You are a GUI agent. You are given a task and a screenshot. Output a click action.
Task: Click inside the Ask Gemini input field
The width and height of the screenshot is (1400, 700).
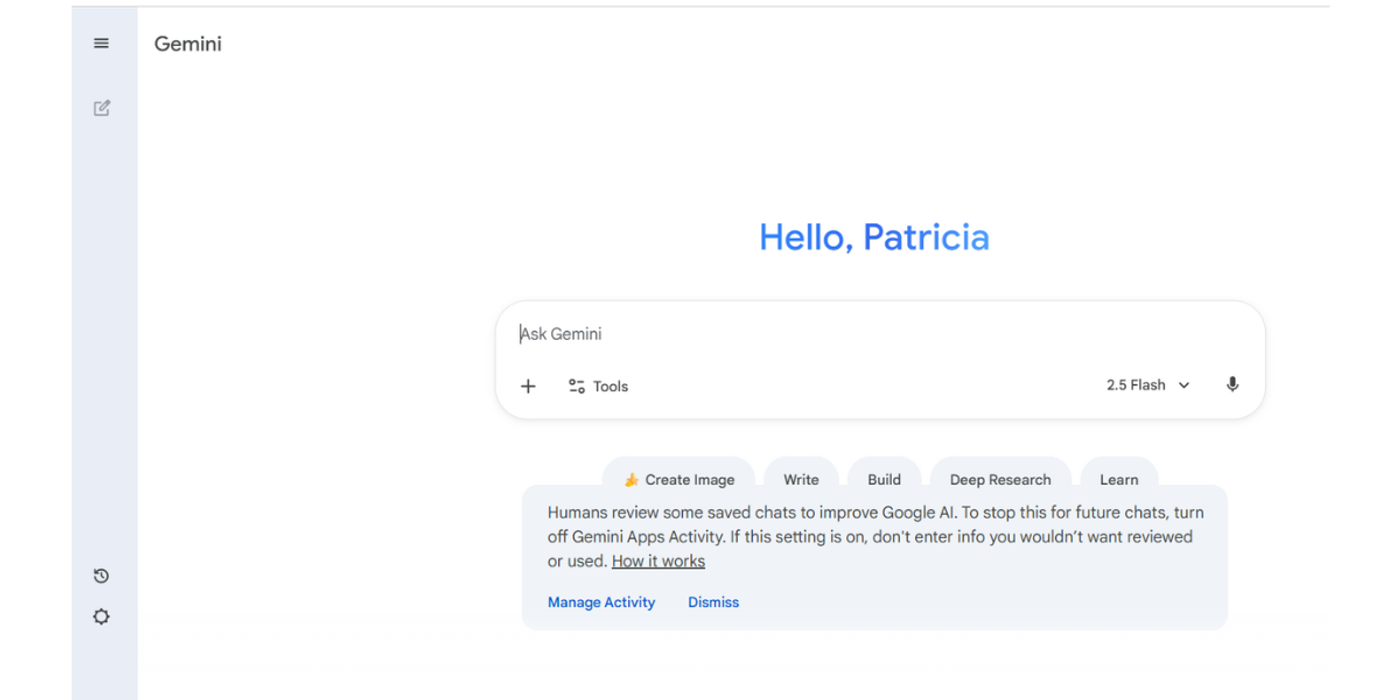click(700, 333)
